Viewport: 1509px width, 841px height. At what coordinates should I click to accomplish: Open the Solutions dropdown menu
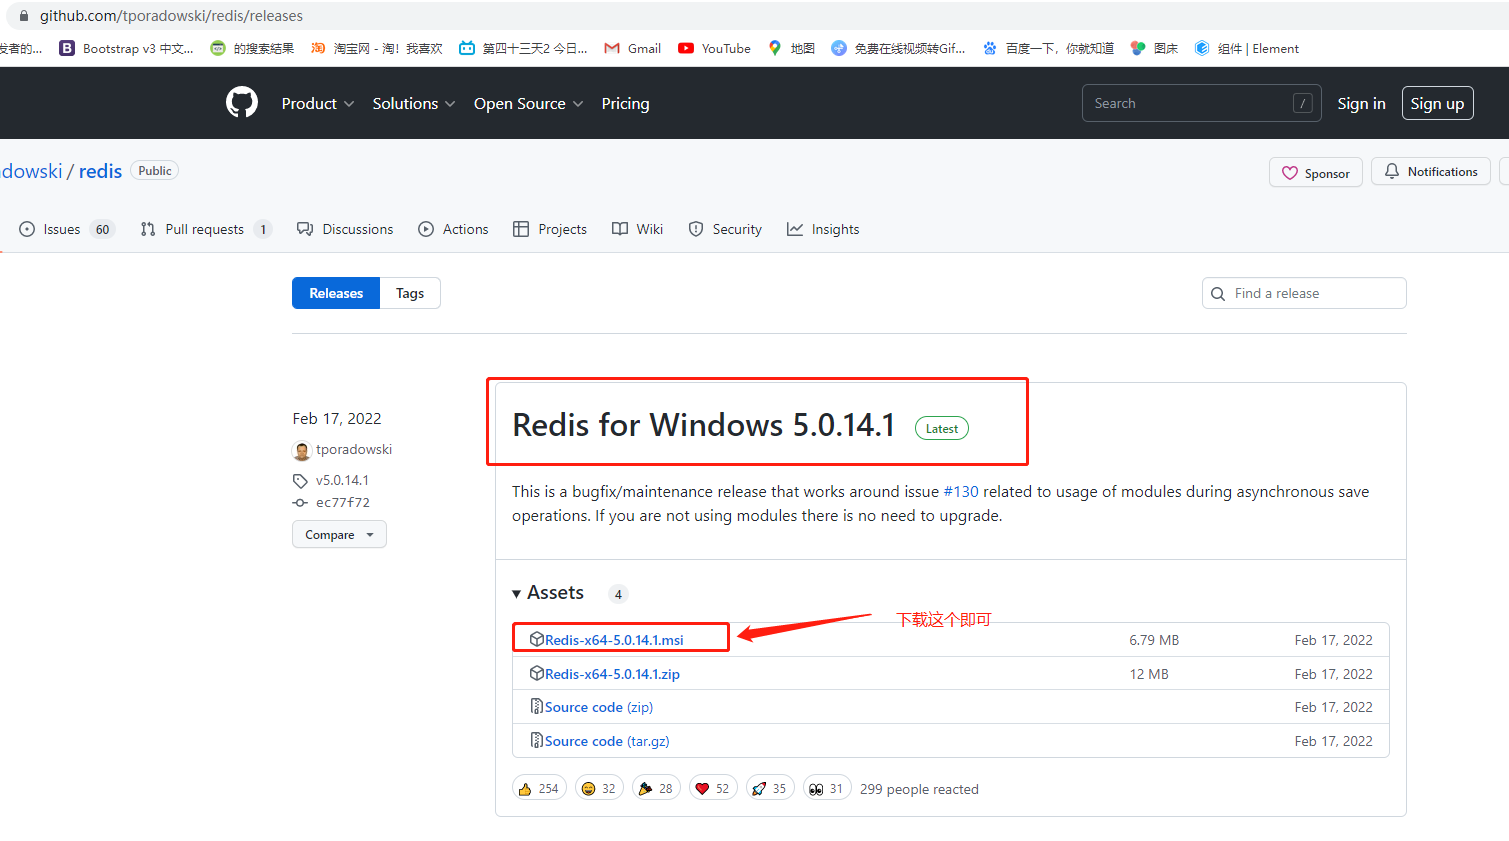pyautogui.click(x=414, y=104)
